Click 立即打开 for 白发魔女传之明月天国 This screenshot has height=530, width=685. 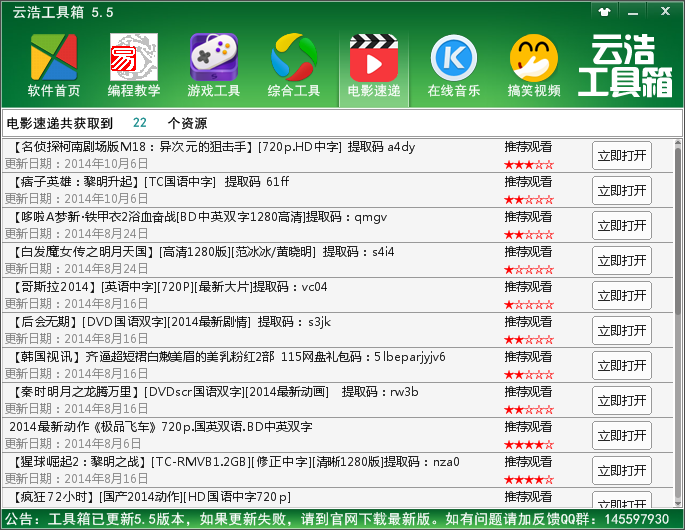[x=622, y=260]
